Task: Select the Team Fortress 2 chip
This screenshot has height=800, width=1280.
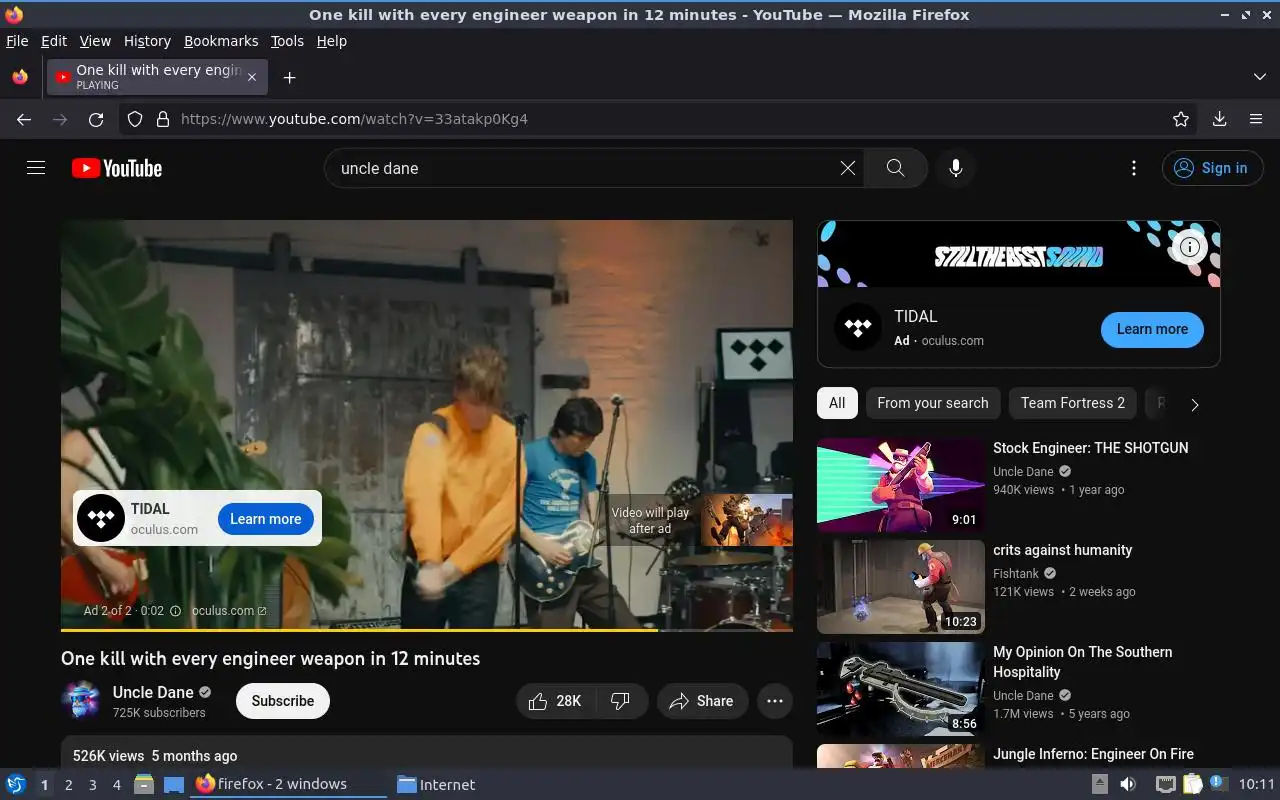Action: coord(1073,403)
